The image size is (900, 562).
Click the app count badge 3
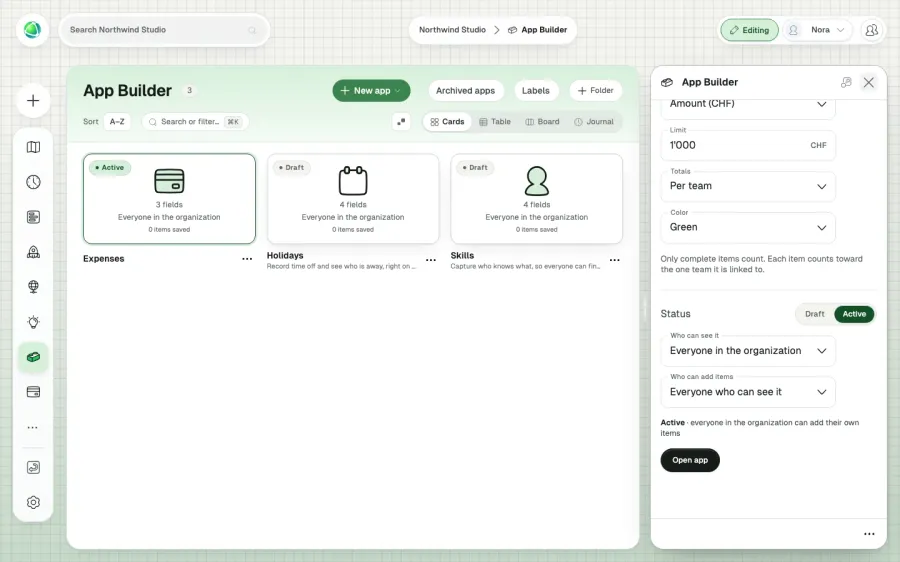click(189, 90)
